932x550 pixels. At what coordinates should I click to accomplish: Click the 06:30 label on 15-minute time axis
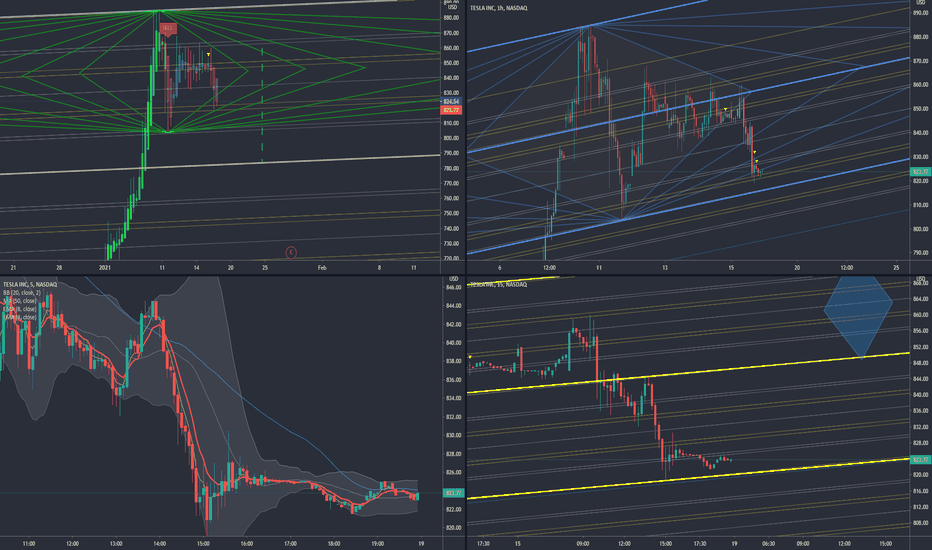coord(768,543)
